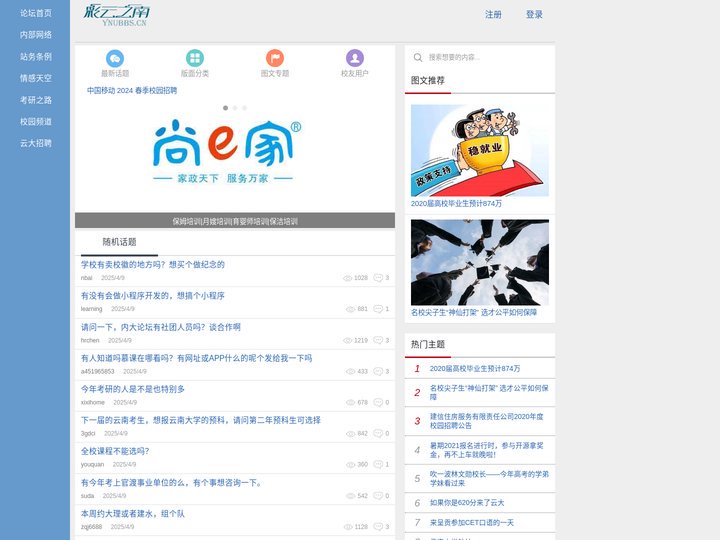Viewport: 720px width, 540px height.
Task: Open the graduation caps photo thumbnail
Action: click(479, 262)
